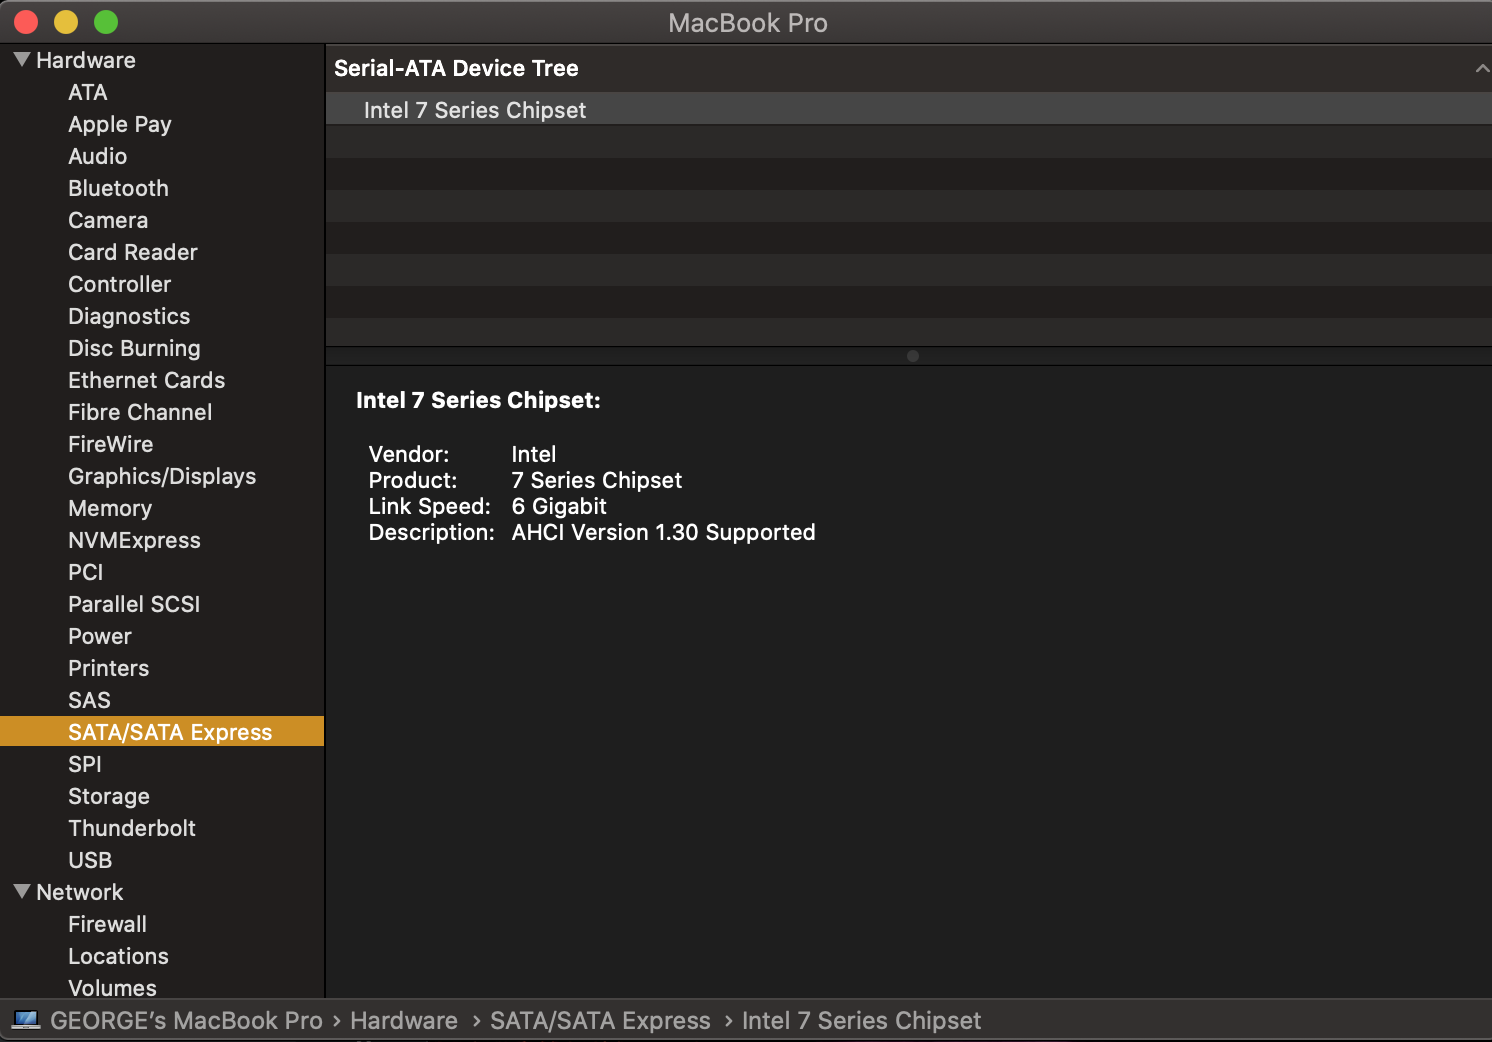Select Intel 7 Series Chipset row in device tree
Image resolution: width=1492 pixels, height=1042 pixels.
909,110
